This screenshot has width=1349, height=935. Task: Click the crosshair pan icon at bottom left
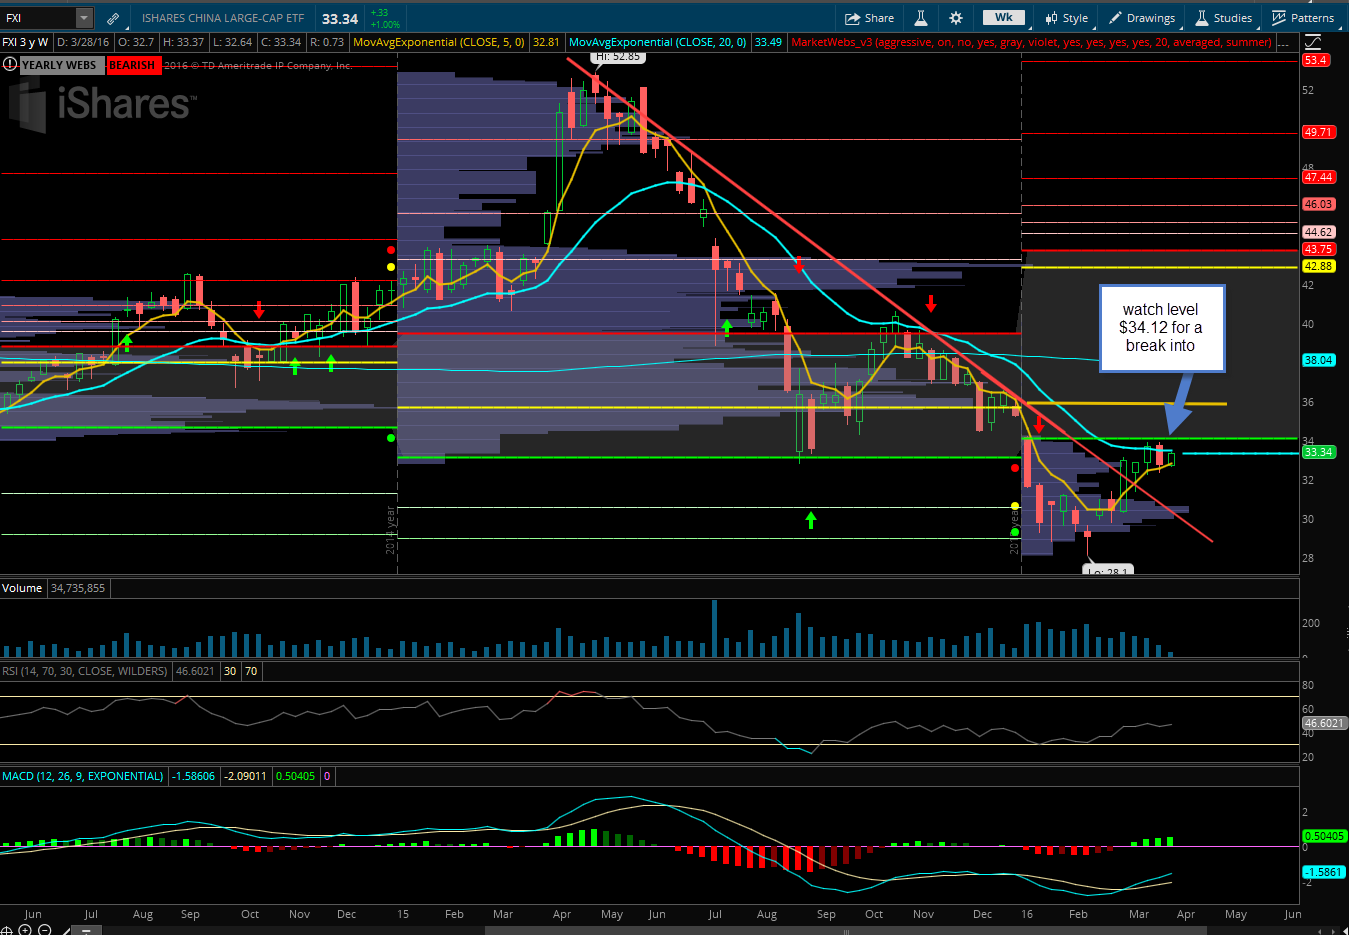coord(8,930)
